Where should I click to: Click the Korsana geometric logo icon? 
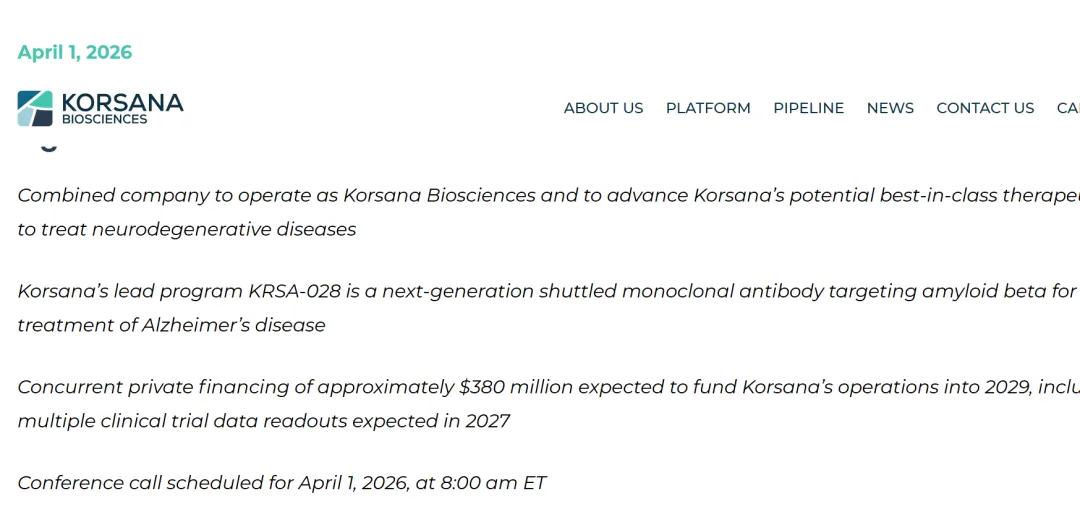tap(35, 108)
